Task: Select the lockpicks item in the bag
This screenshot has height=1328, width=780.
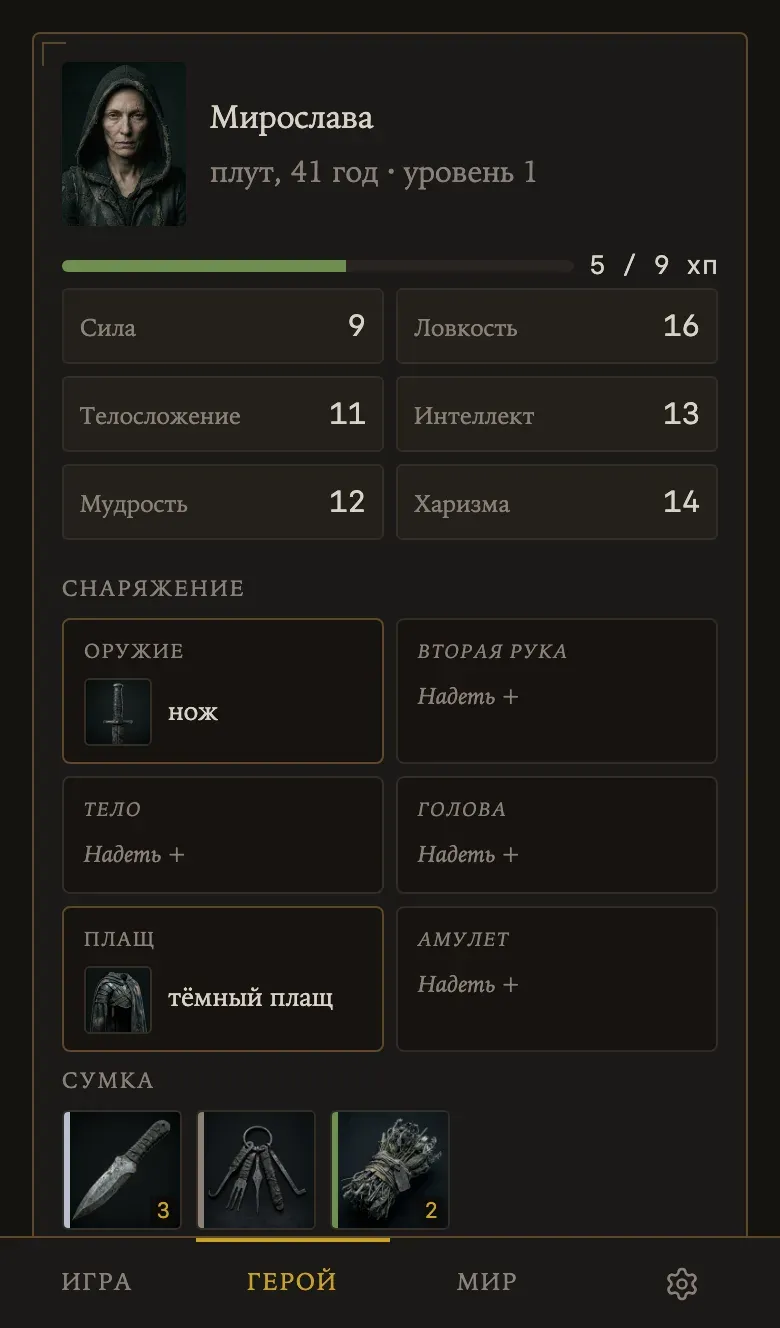Action: pyautogui.click(x=256, y=1169)
